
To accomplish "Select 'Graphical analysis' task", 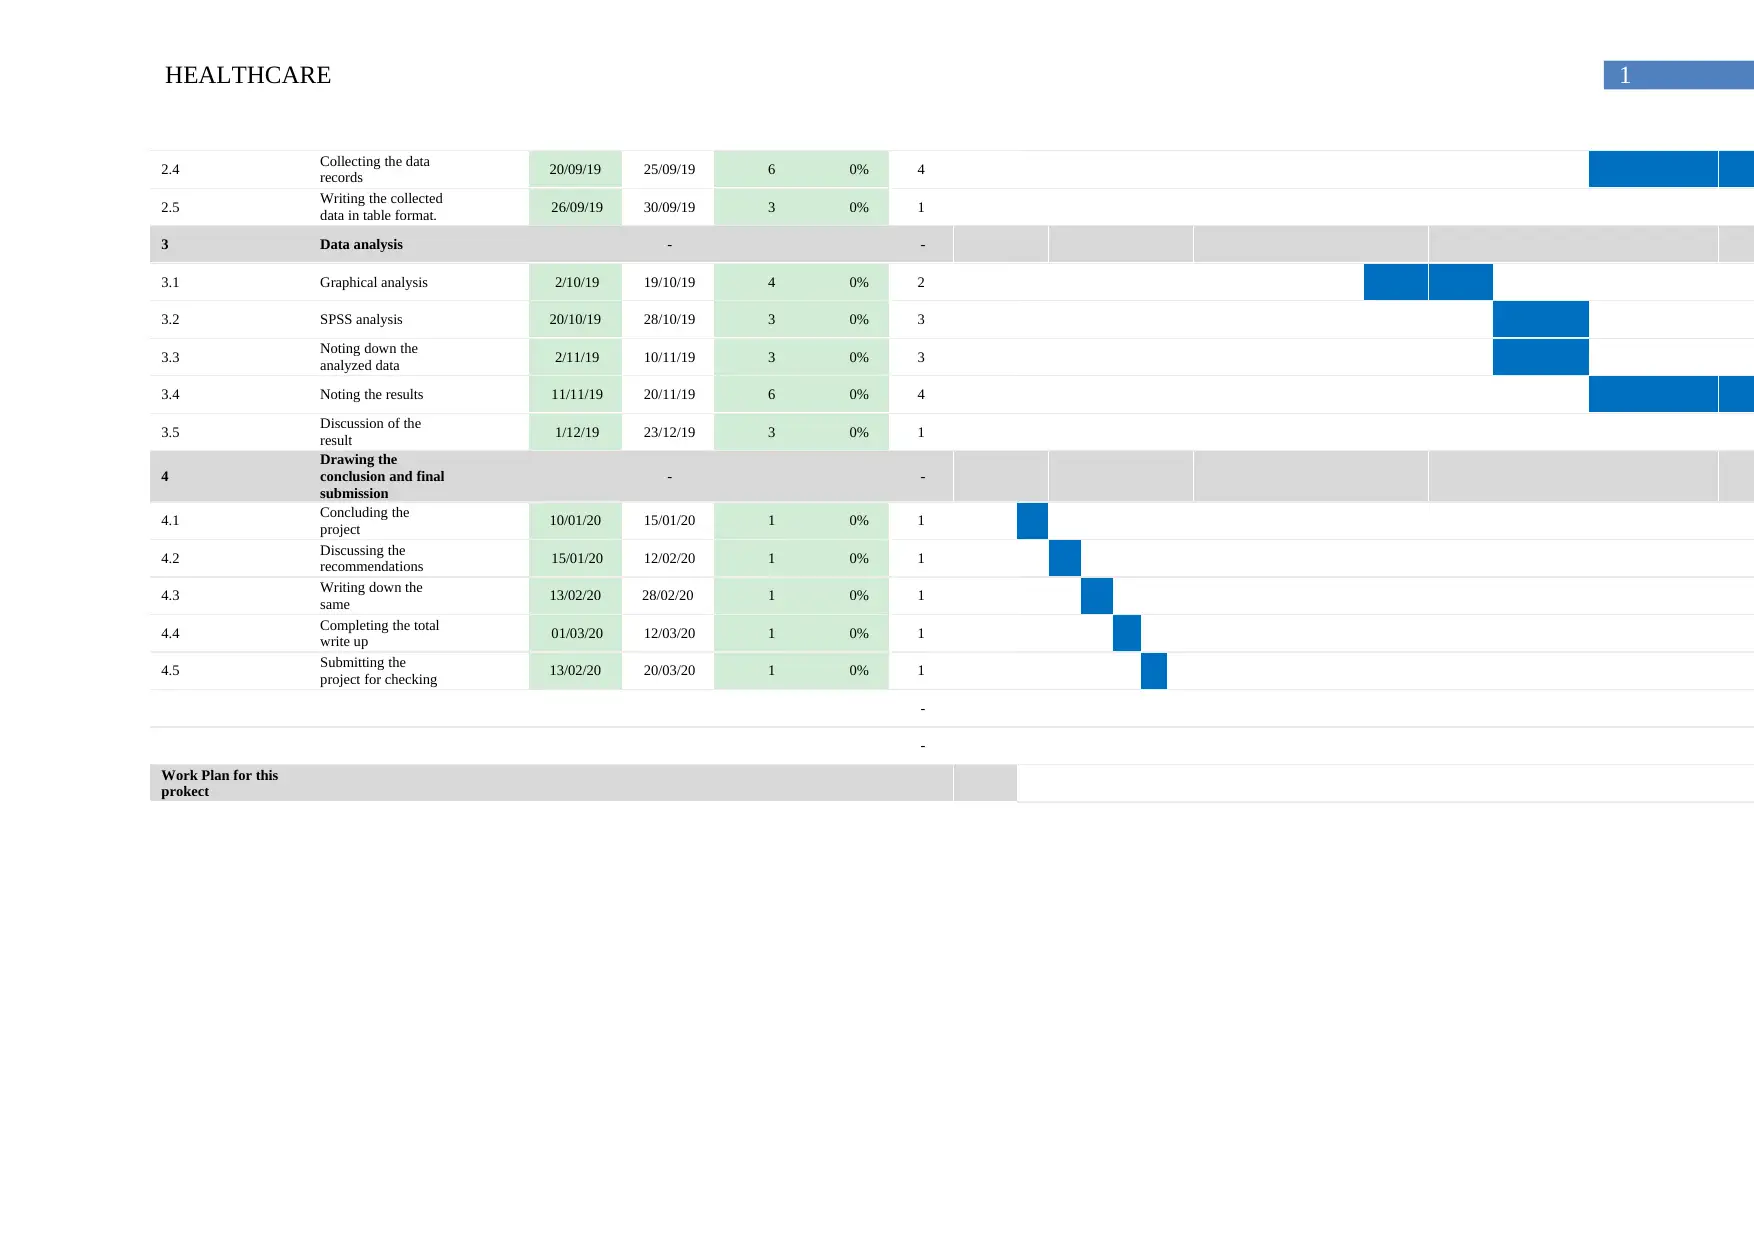I will [x=374, y=282].
